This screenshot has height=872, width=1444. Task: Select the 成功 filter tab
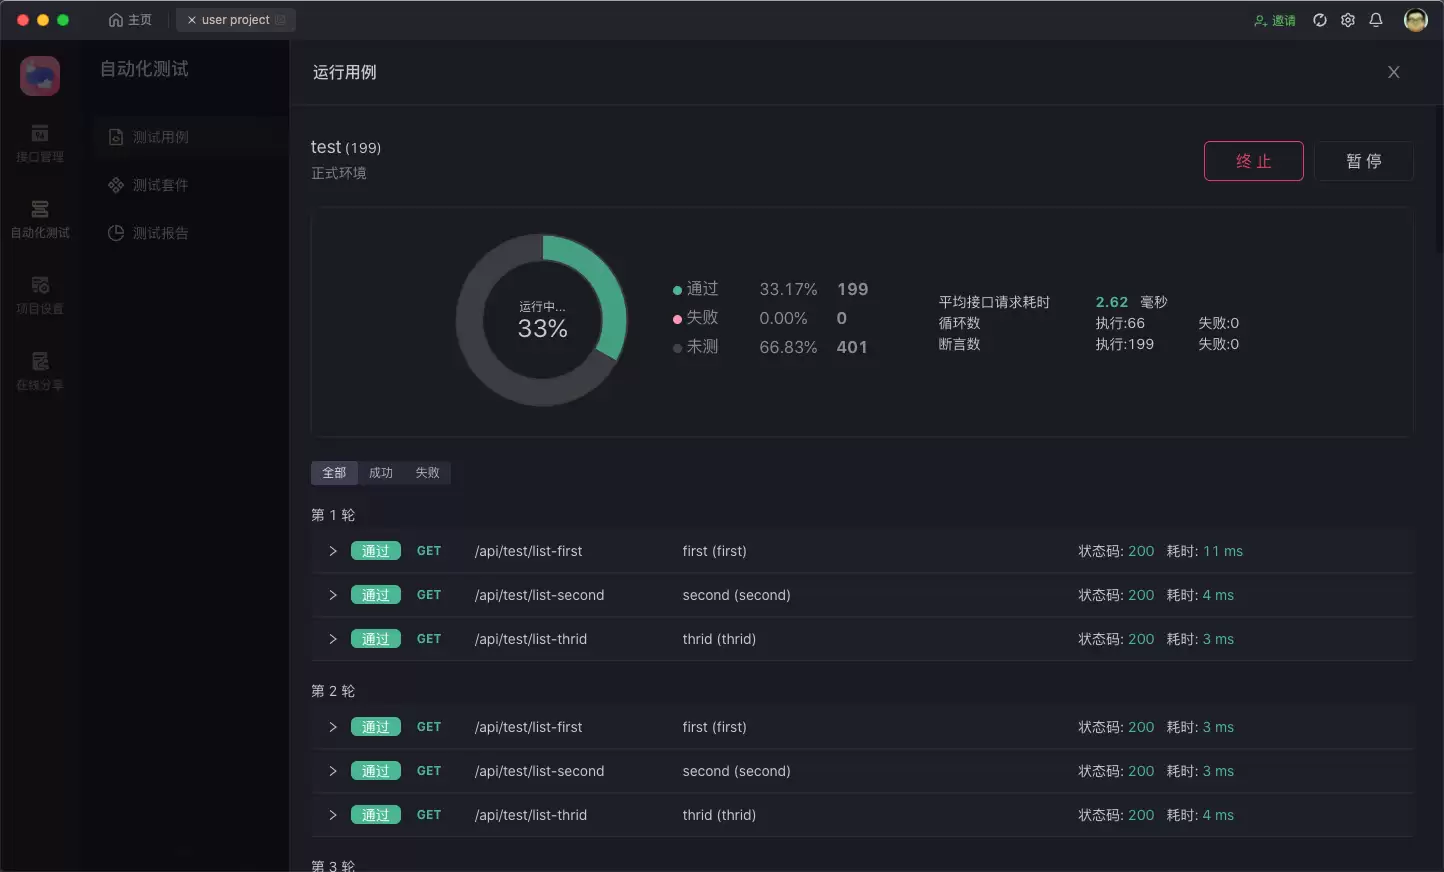pos(381,473)
